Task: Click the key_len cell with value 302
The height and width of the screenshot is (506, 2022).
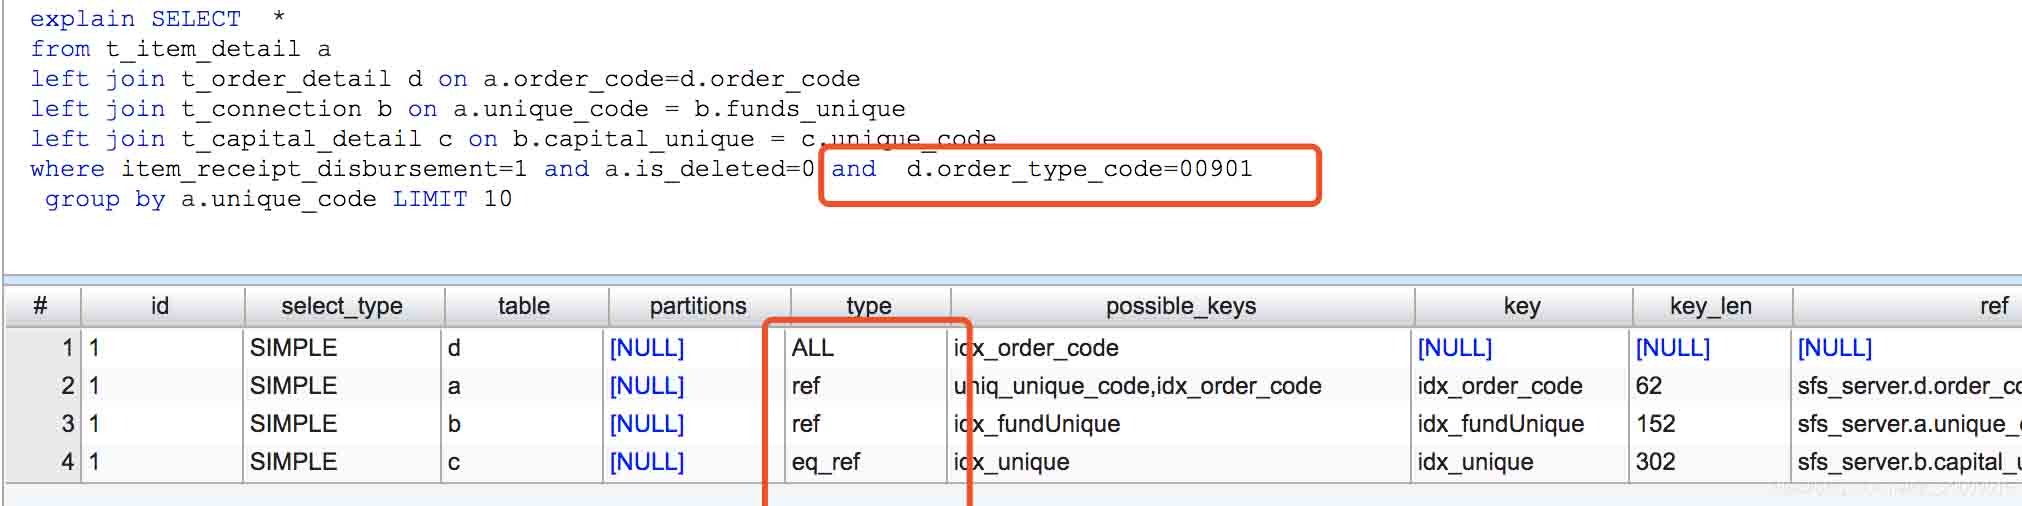Action: [1655, 462]
